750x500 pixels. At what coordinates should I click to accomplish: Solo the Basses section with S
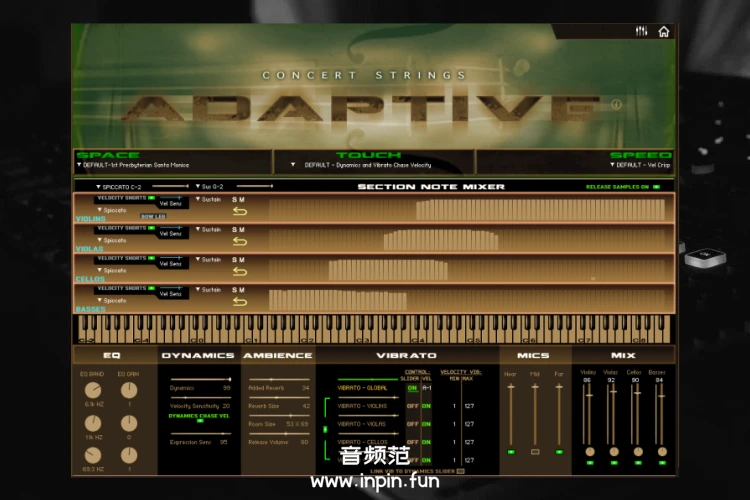(234, 290)
